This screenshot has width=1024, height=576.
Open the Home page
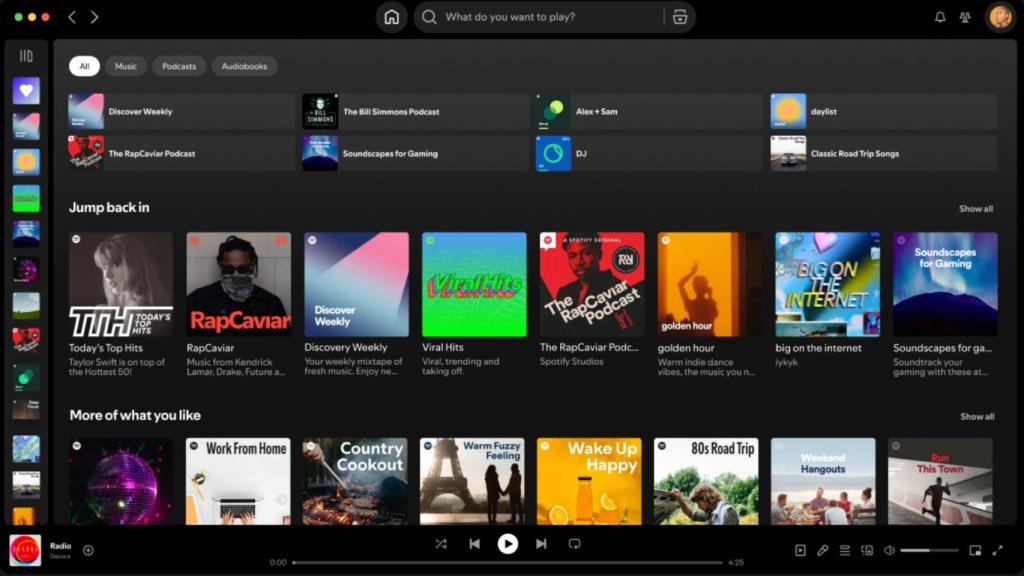coord(391,17)
